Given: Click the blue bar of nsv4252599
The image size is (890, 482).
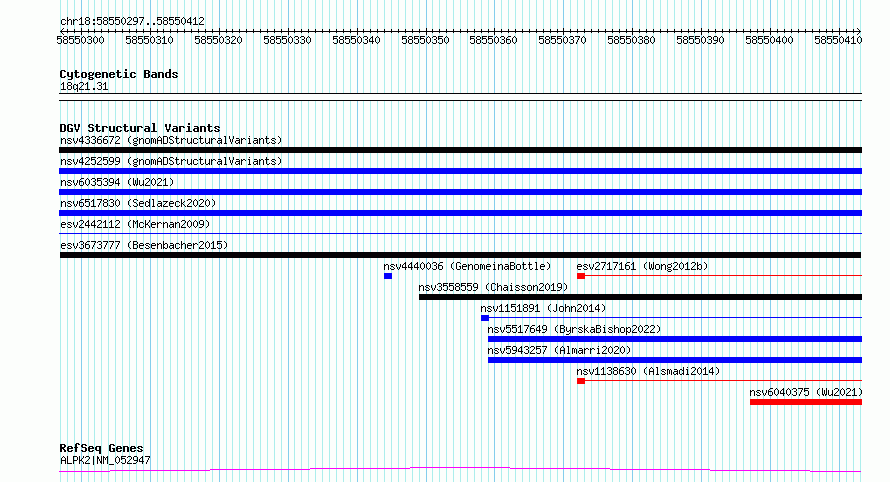Looking at the screenshot, I should [460, 171].
